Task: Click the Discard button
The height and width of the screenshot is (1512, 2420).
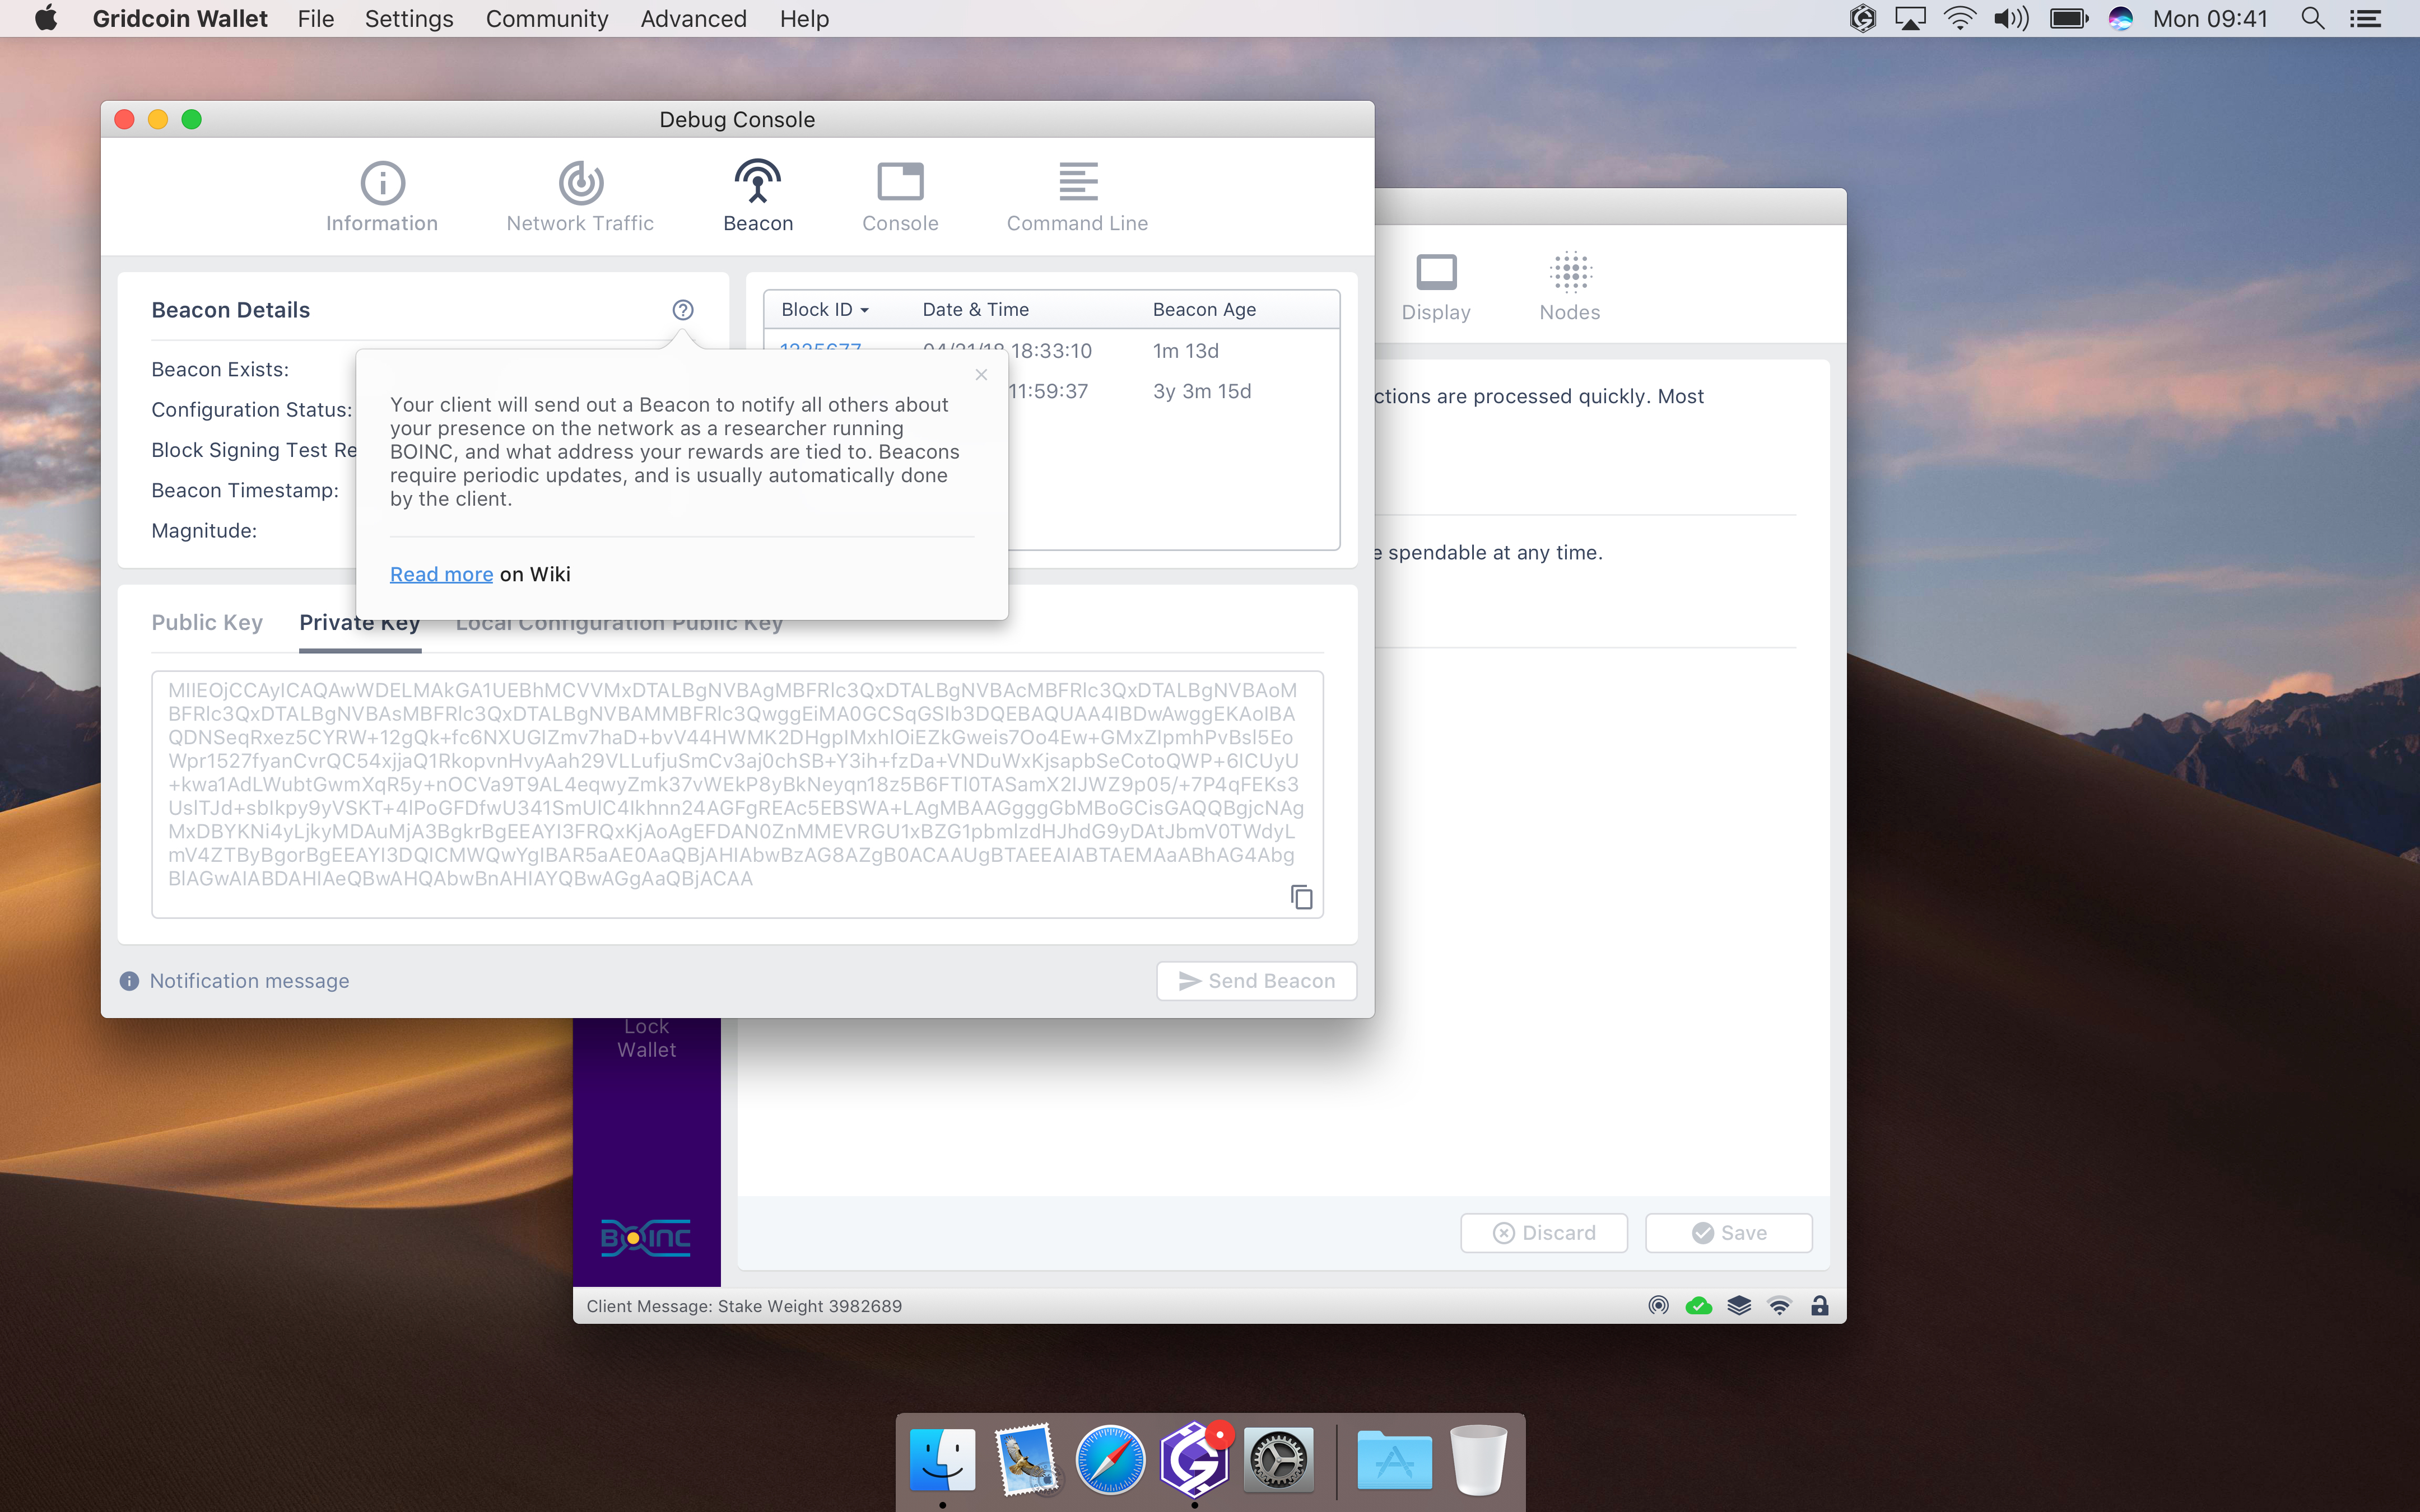Action: (1543, 1233)
